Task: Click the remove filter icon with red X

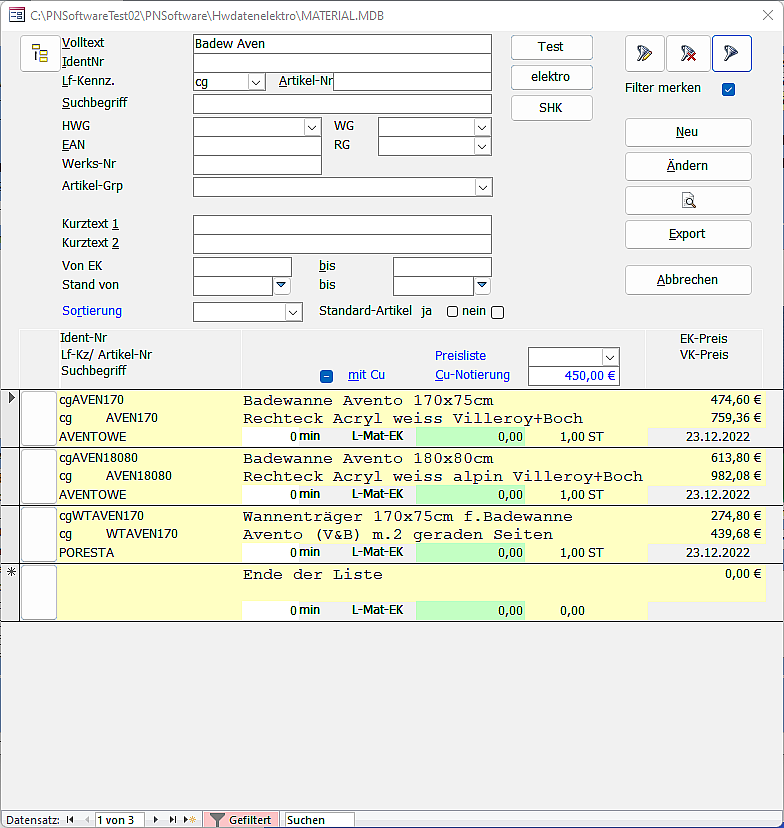Action: (x=689, y=54)
